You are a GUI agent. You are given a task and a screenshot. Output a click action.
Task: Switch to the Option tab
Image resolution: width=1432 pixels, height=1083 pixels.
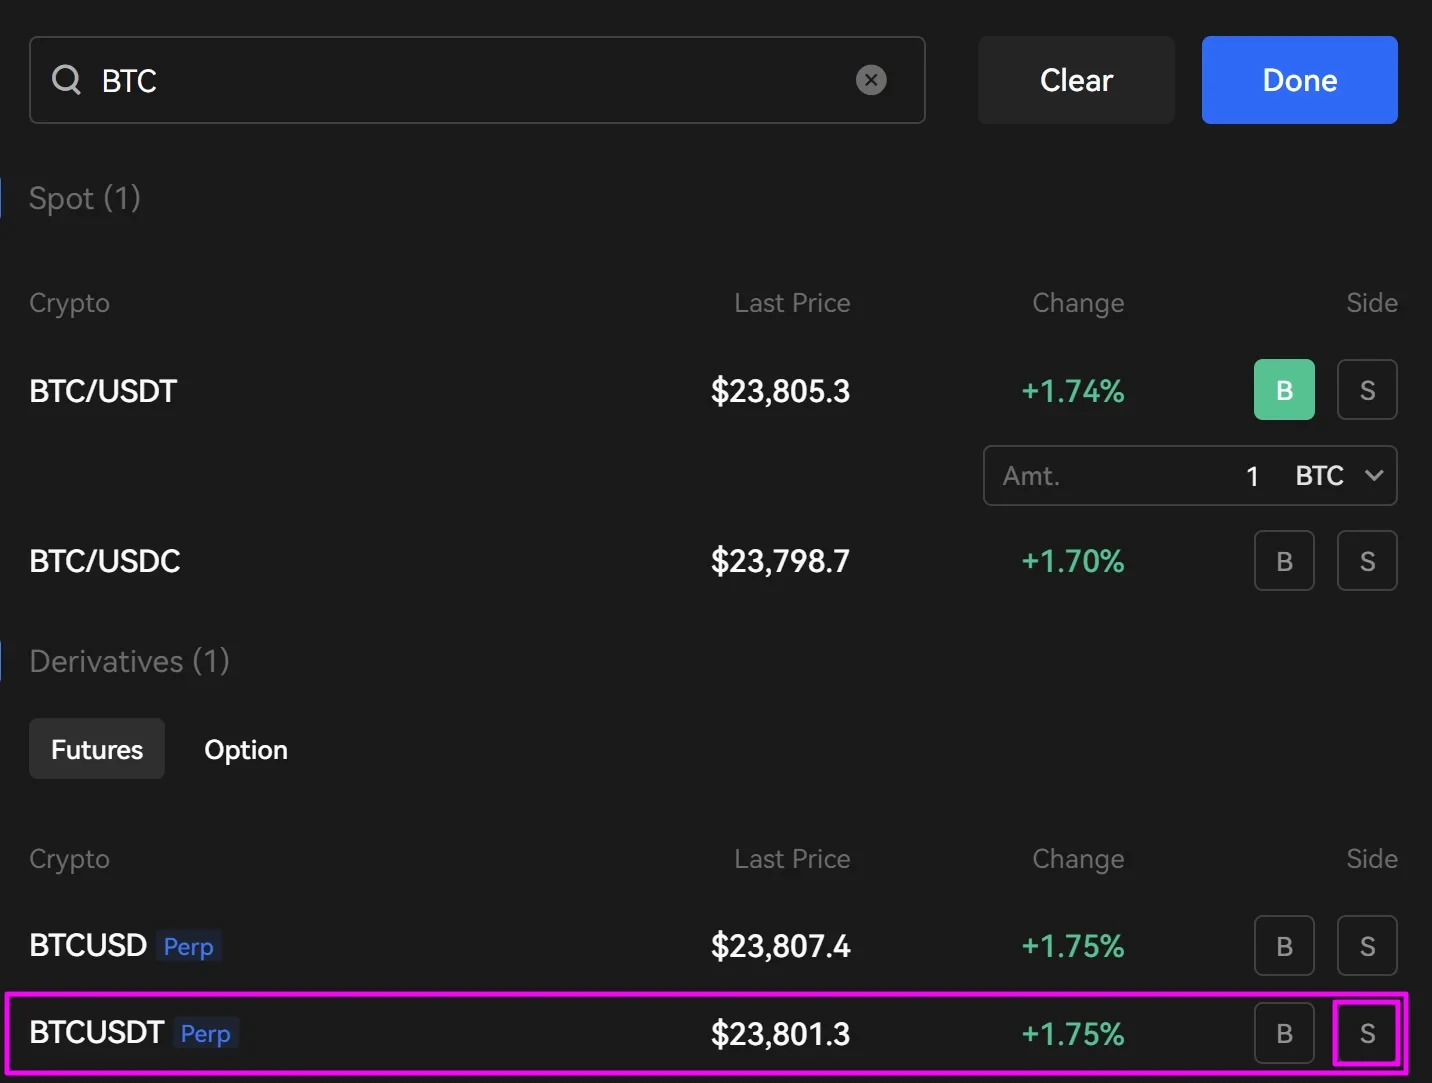point(246,749)
